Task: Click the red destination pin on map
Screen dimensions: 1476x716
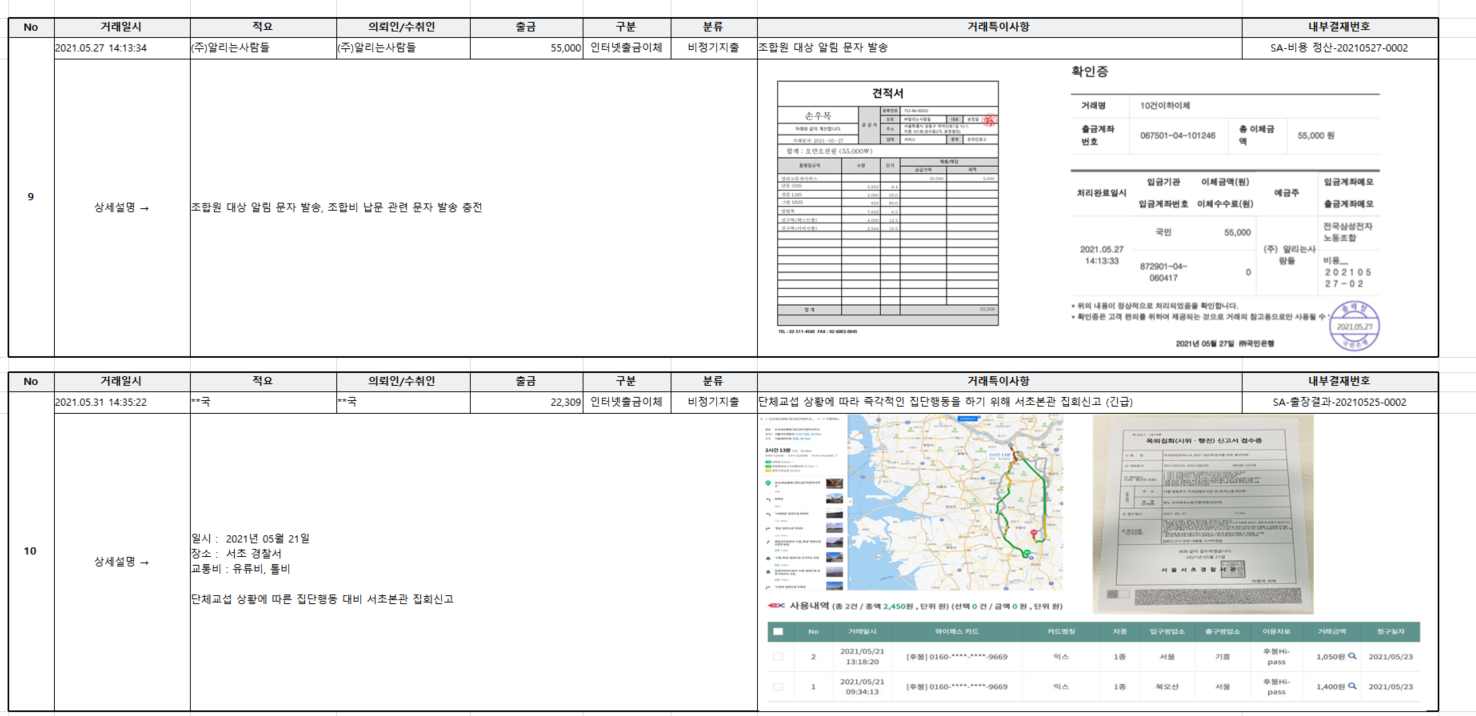Action: click(x=1034, y=534)
